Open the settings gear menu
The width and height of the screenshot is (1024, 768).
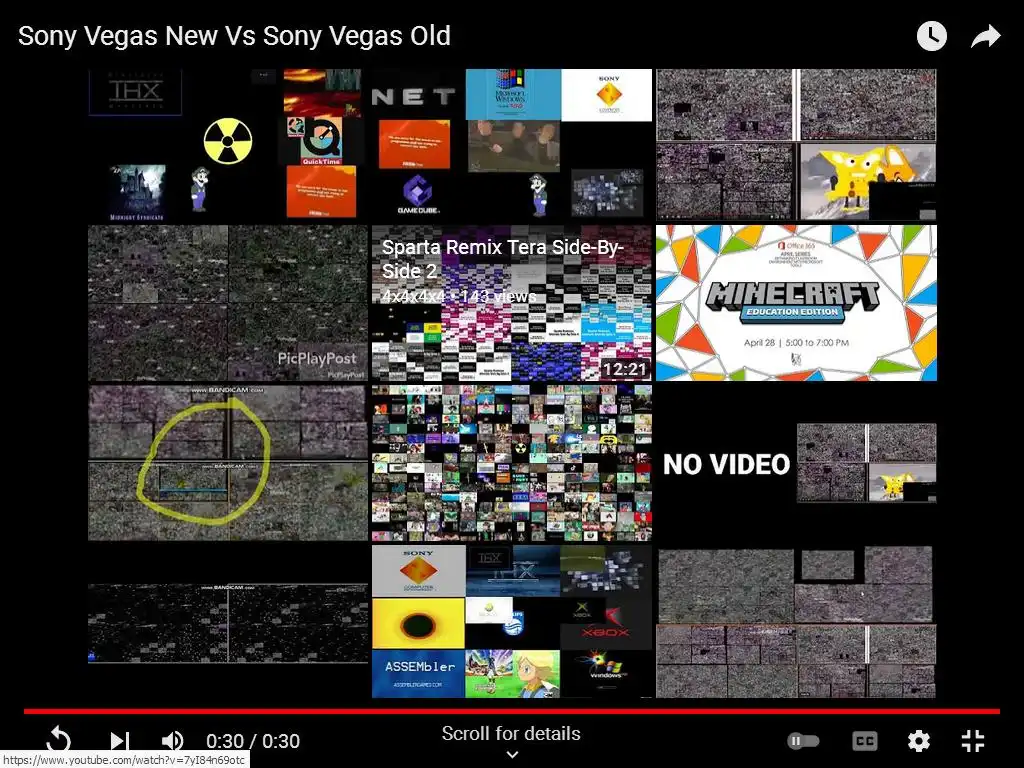pos(919,741)
